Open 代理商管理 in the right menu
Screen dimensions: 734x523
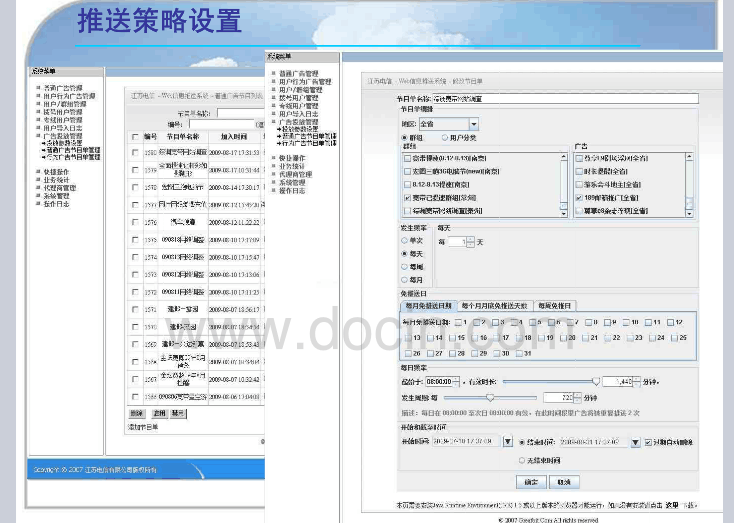click(x=295, y=174)
